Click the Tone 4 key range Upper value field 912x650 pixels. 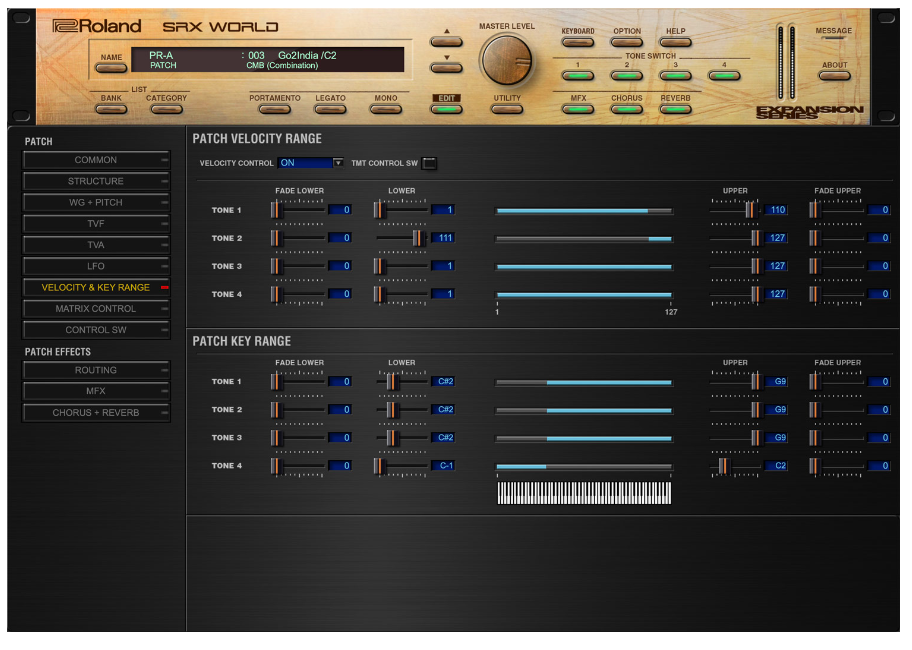pos(776,466)
